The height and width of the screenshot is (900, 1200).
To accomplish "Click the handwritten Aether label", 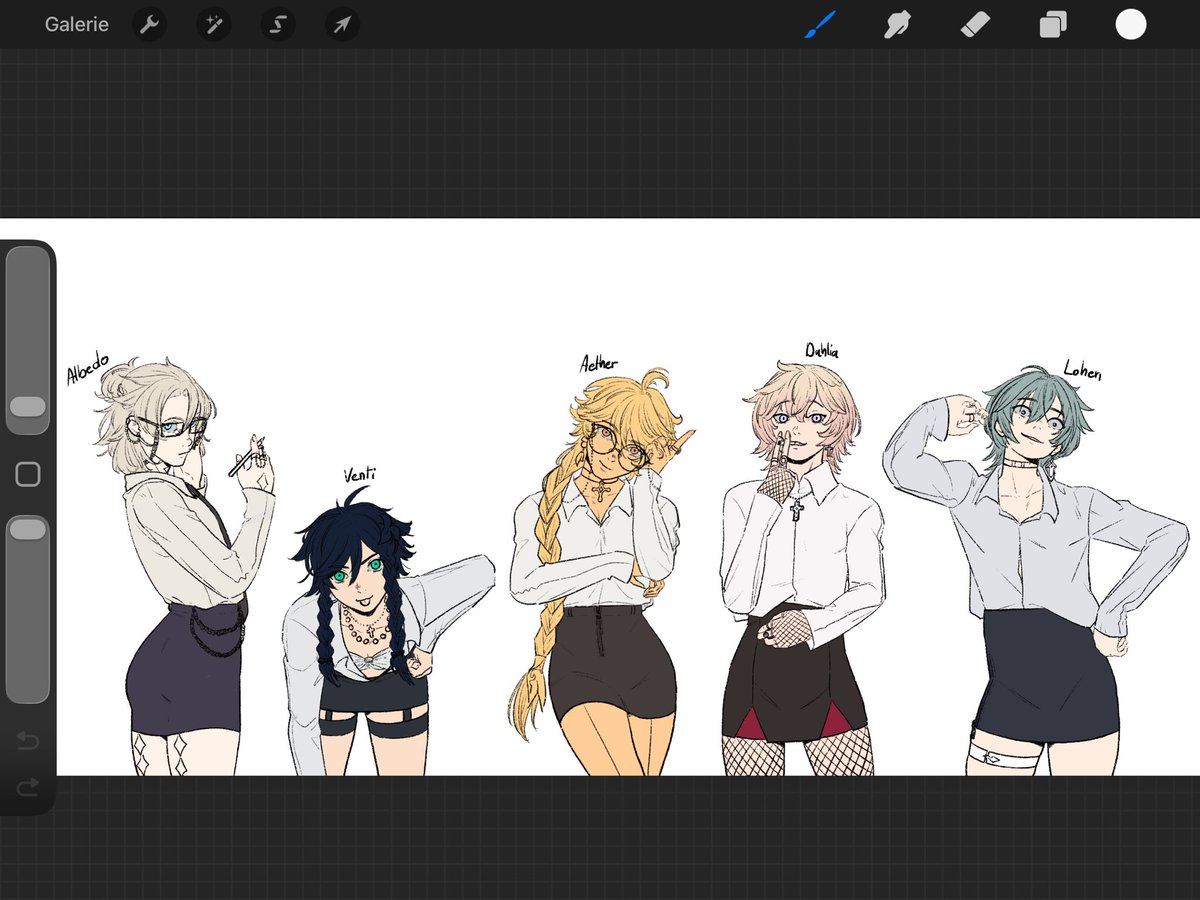I will 599,363.
